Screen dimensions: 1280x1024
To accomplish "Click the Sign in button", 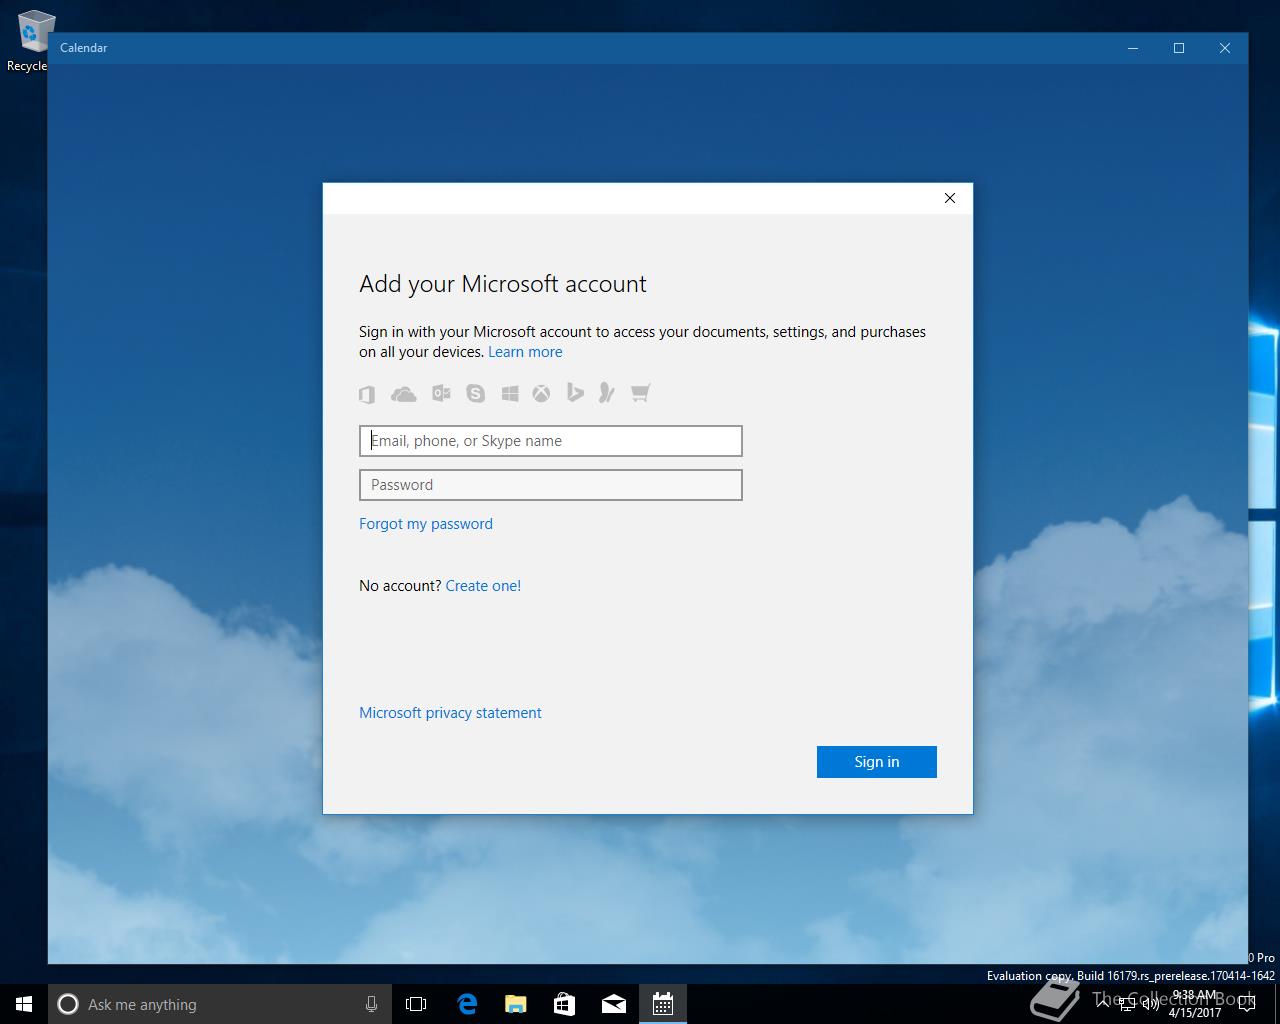I will click(x=877, y=762).
